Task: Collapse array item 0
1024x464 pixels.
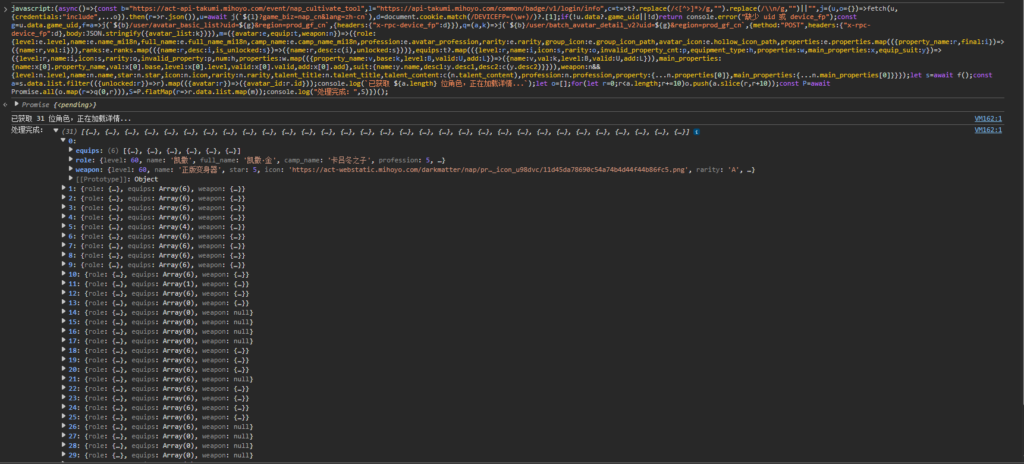Action: pyautogui.click(x=63, y=141)
